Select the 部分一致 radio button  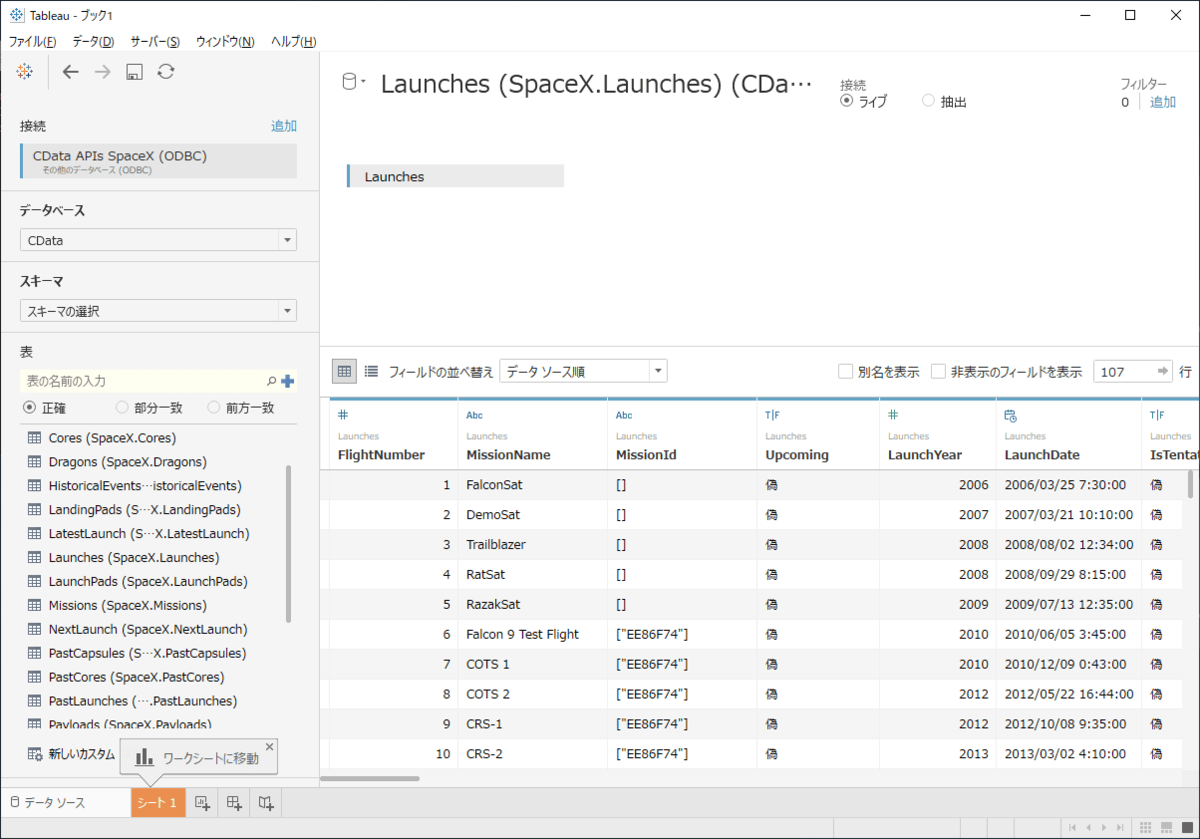pos(122,408)
